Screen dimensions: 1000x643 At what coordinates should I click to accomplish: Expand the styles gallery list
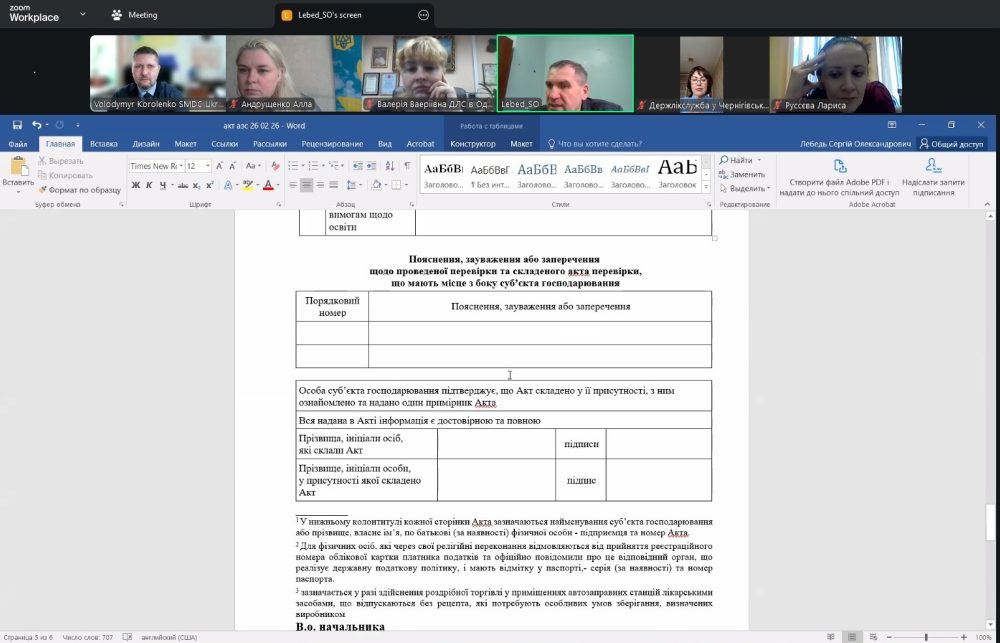pos(707,188)
